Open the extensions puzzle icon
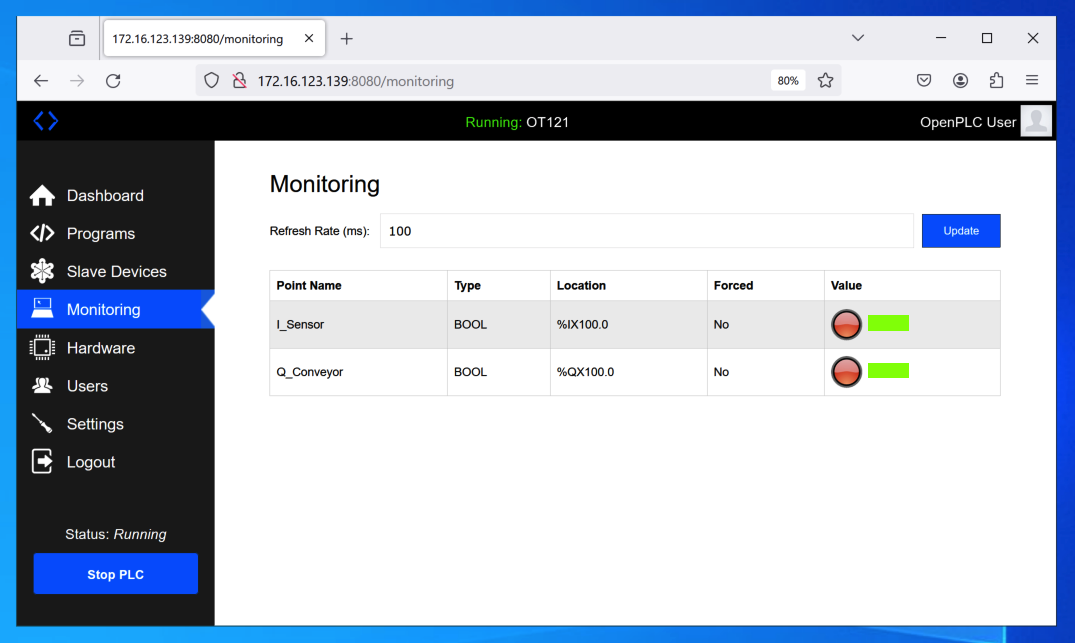The image size is (1075, 643). click(996, 80)
